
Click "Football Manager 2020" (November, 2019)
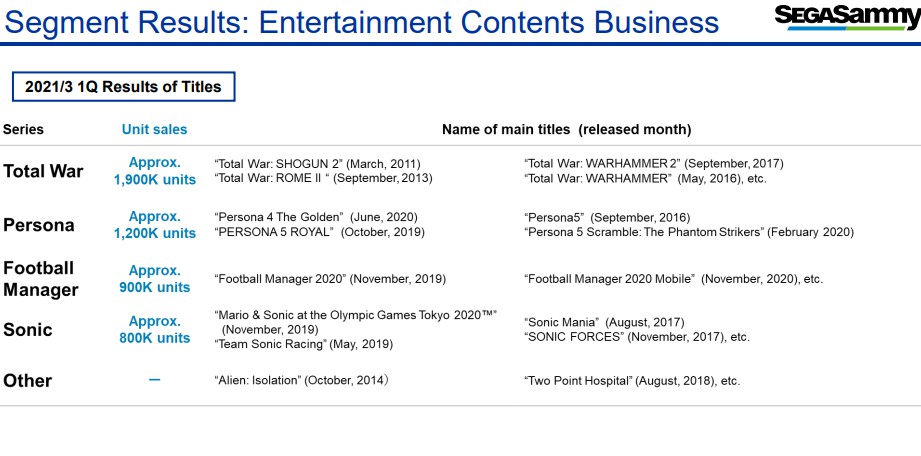(x=330, y=279)
